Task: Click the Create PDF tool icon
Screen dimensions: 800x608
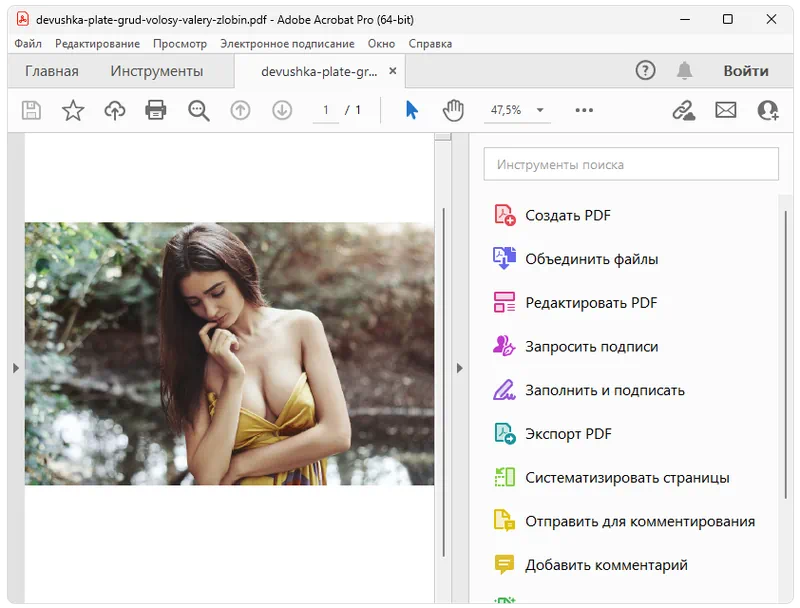Action: tap(505, 215)
